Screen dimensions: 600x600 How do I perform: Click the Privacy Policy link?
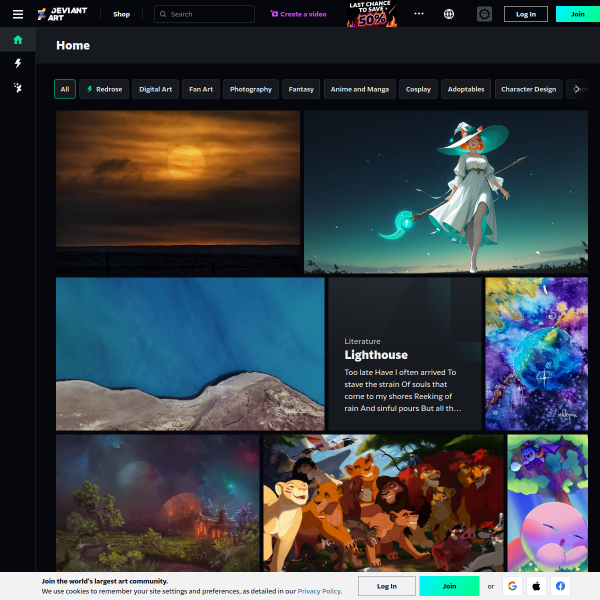[x=320, y=591]
